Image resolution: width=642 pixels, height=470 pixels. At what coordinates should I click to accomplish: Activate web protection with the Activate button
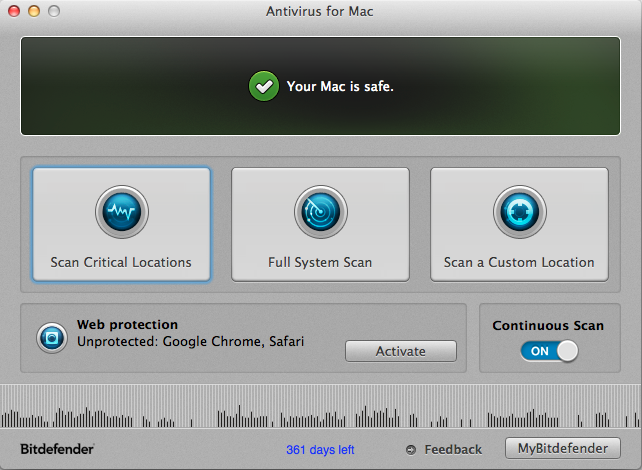coord(400,351)
